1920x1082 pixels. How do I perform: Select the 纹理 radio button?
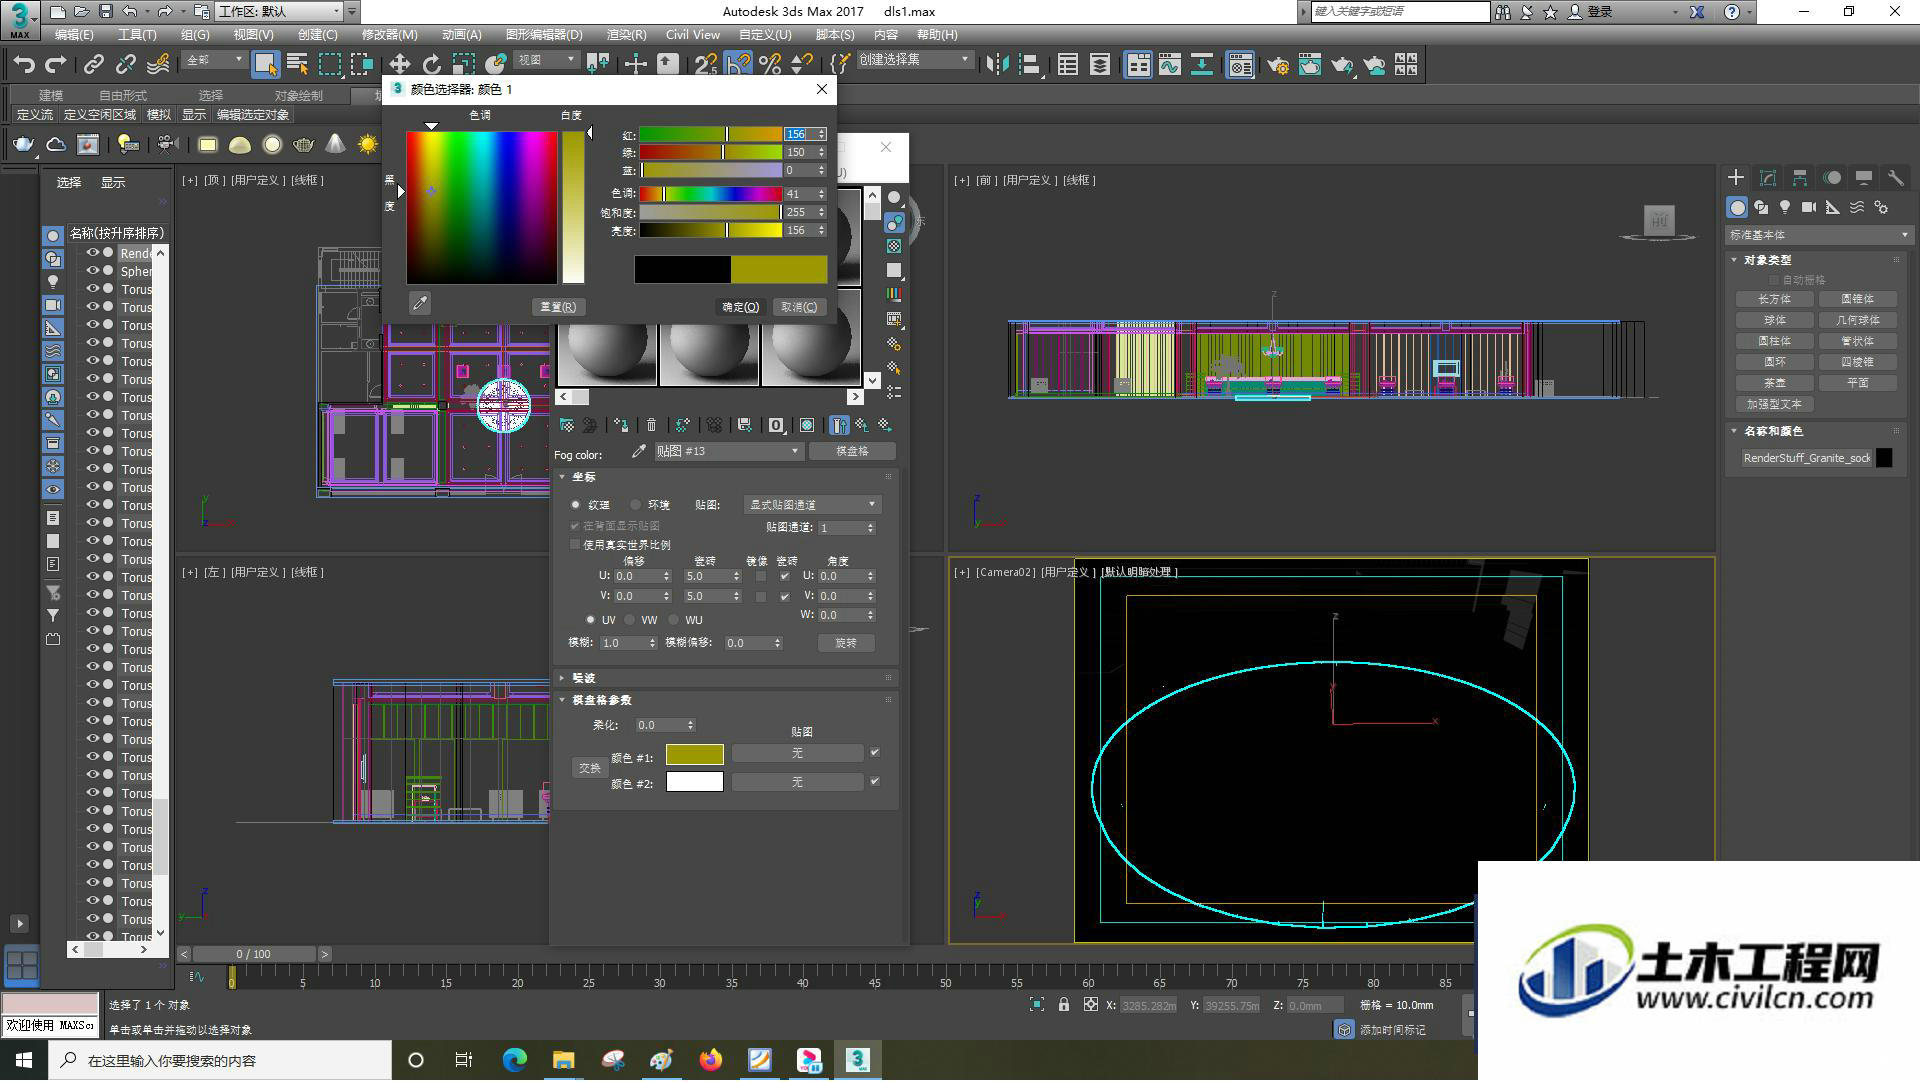click(x=575, y=506)
